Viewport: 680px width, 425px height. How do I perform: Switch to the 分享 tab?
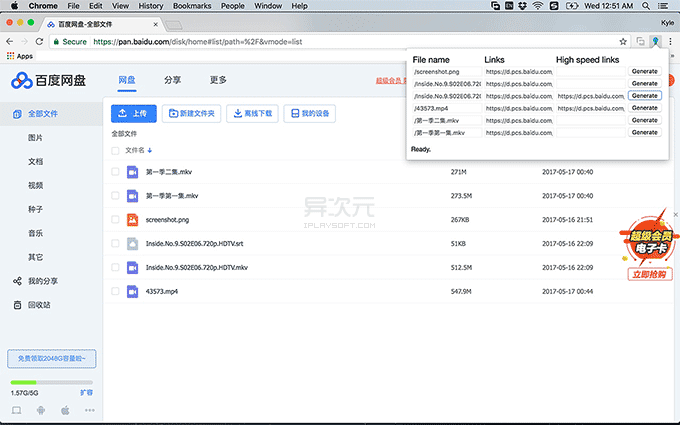pyautogui.click(x=172, y=80)
